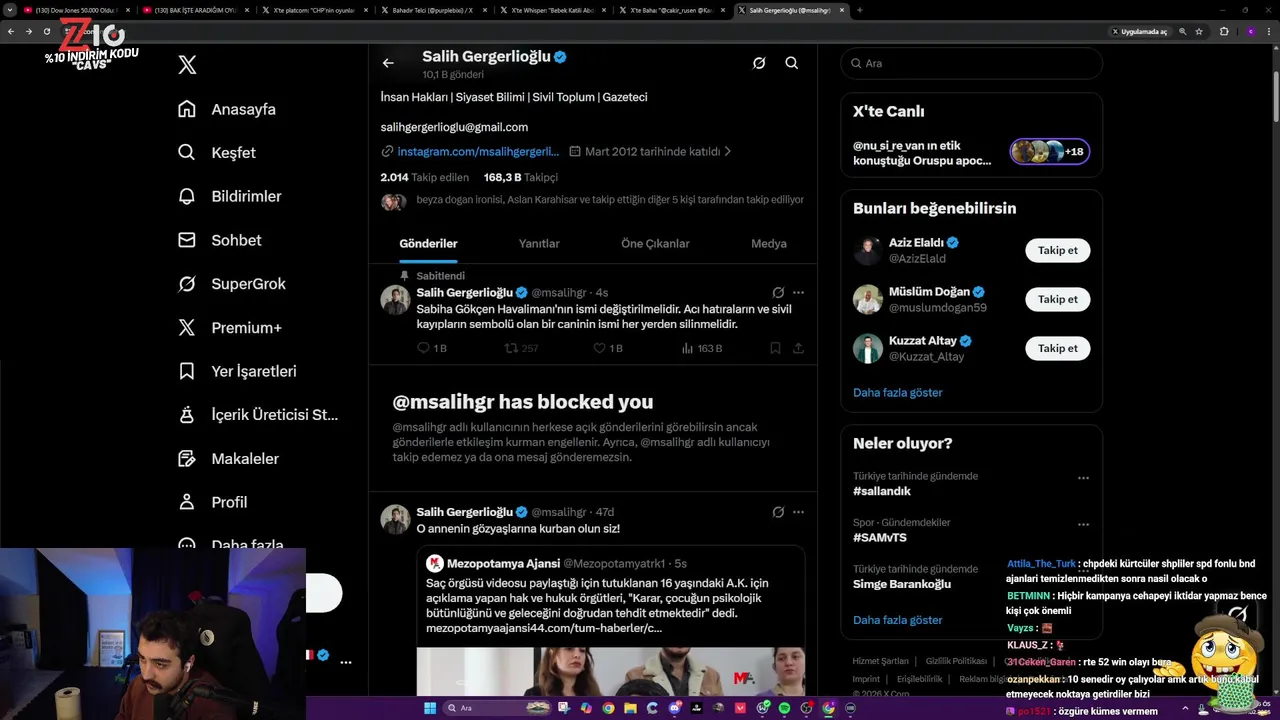Go to Anasayfa in the sidebar
1280x720 pixels.
click(x=226, y=109)
